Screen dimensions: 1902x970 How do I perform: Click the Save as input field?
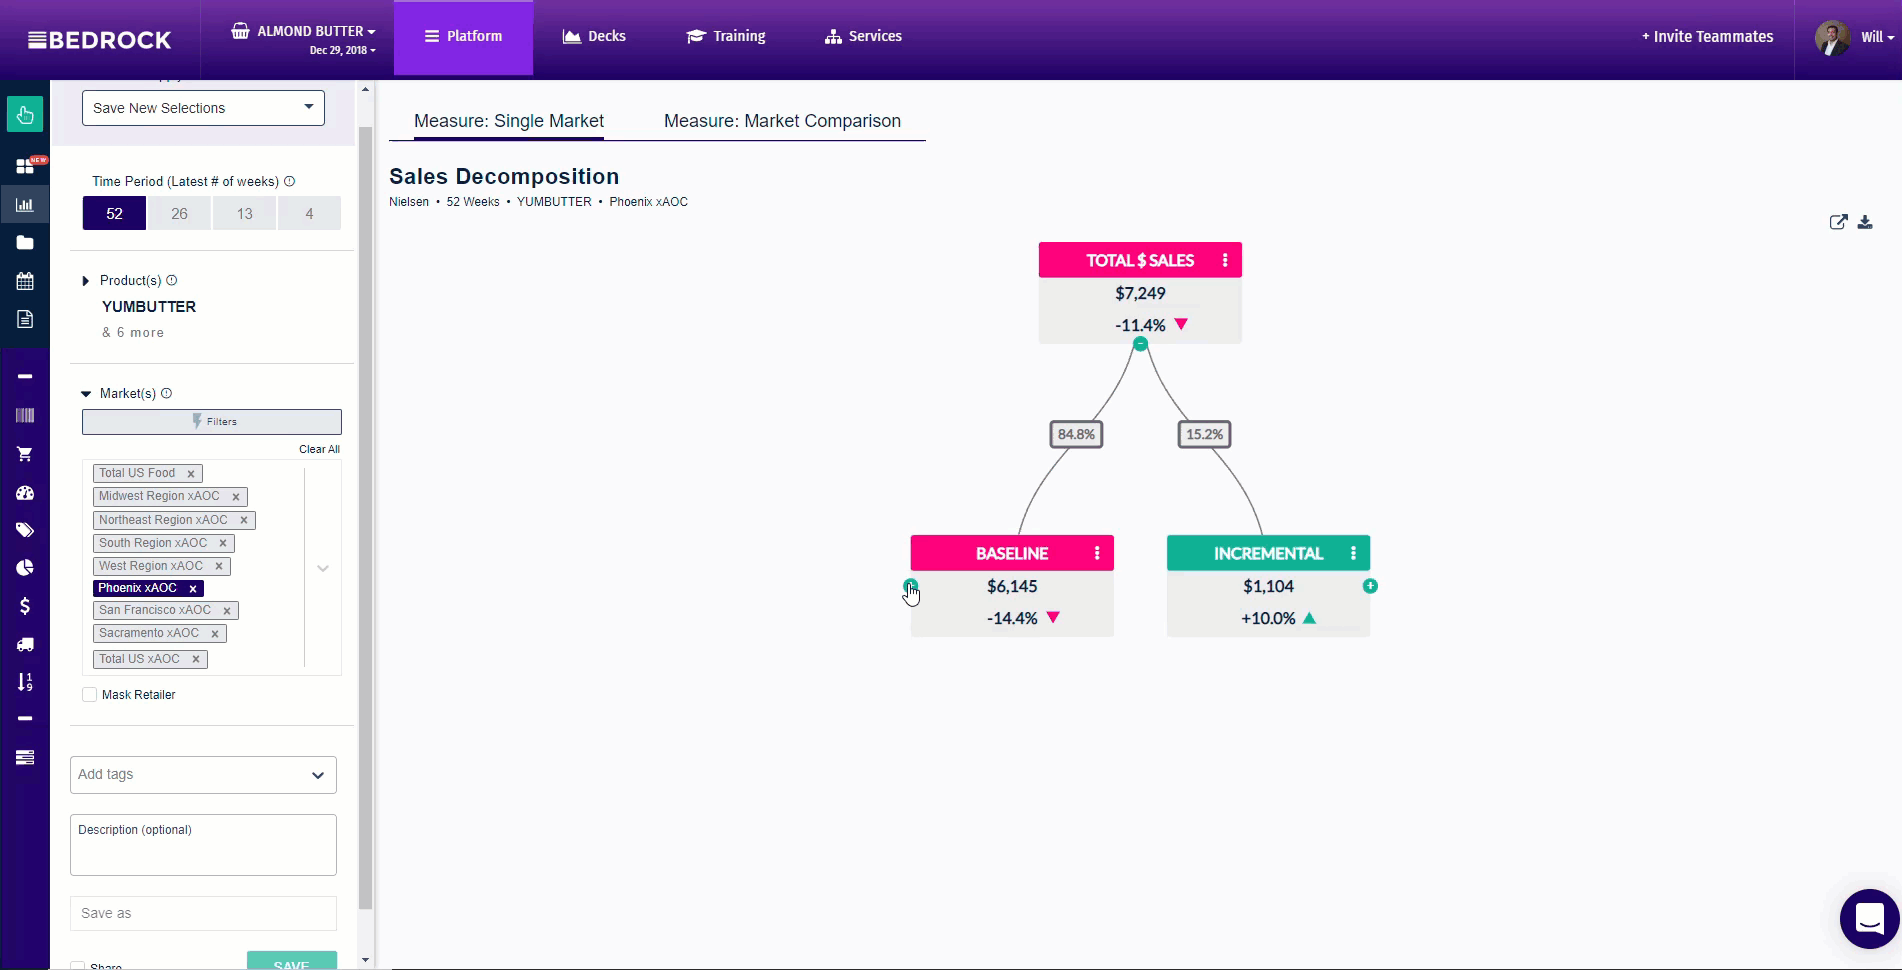(x=203, y=914)
